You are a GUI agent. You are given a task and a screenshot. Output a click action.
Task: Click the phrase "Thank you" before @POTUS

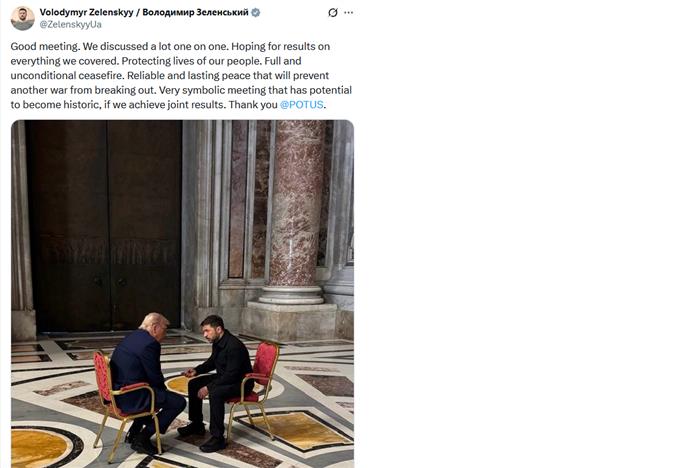[253, 104]
